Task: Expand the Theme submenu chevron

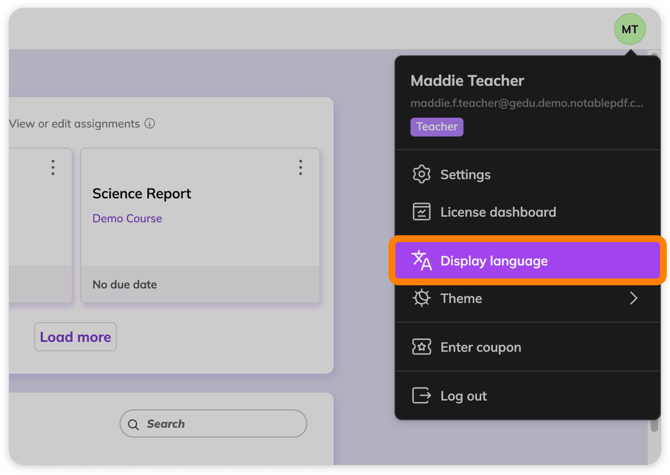Action: pyautogui.click(x=633, y=298)
